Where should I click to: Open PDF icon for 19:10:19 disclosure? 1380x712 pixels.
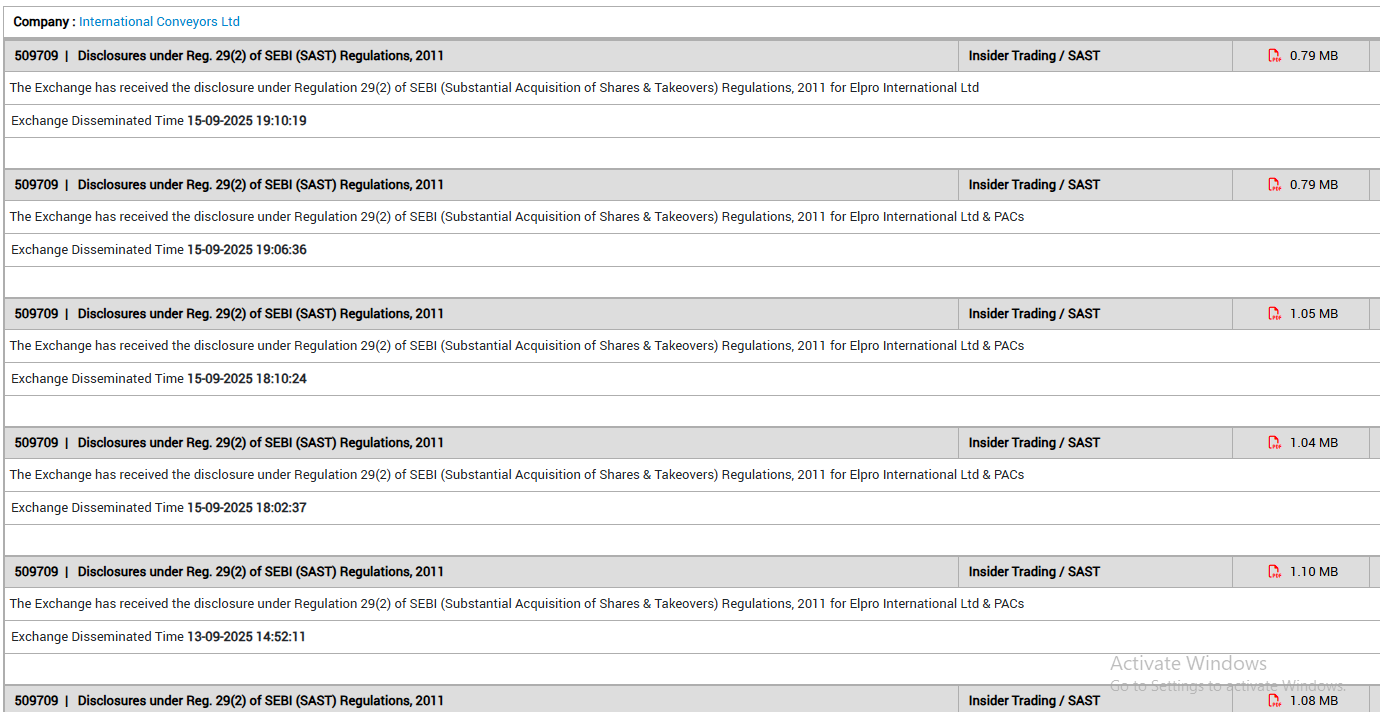[x=1274, y=56]
